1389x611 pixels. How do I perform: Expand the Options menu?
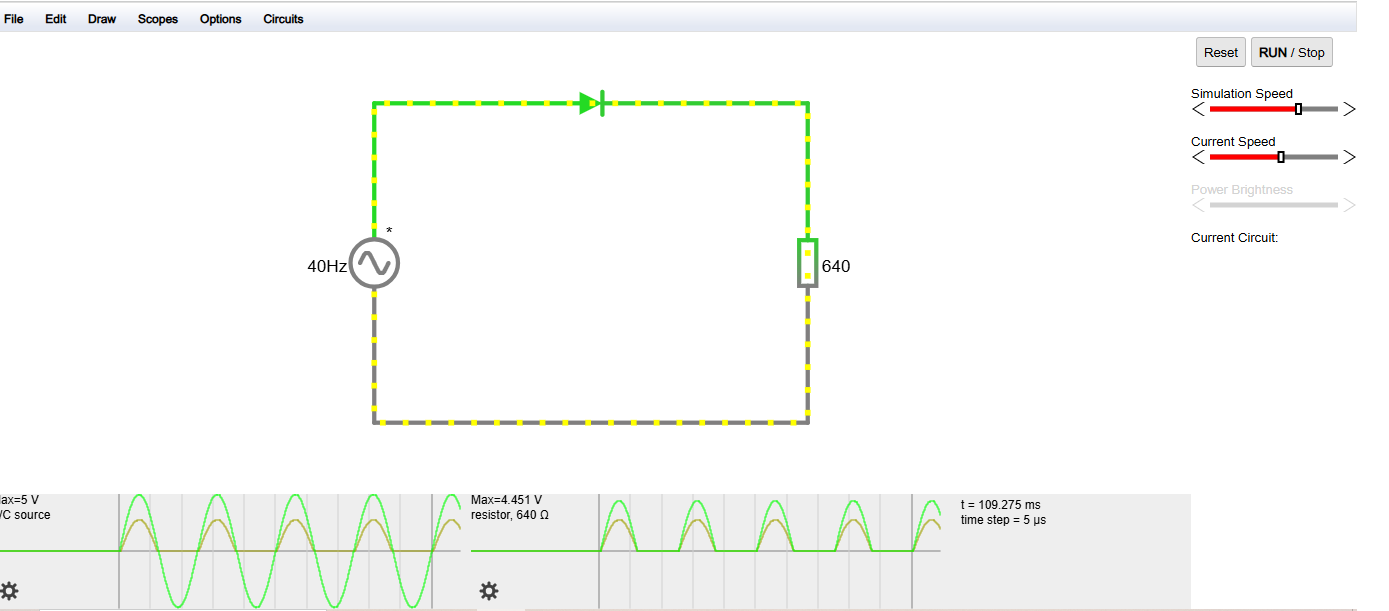(x=220, y=19)
